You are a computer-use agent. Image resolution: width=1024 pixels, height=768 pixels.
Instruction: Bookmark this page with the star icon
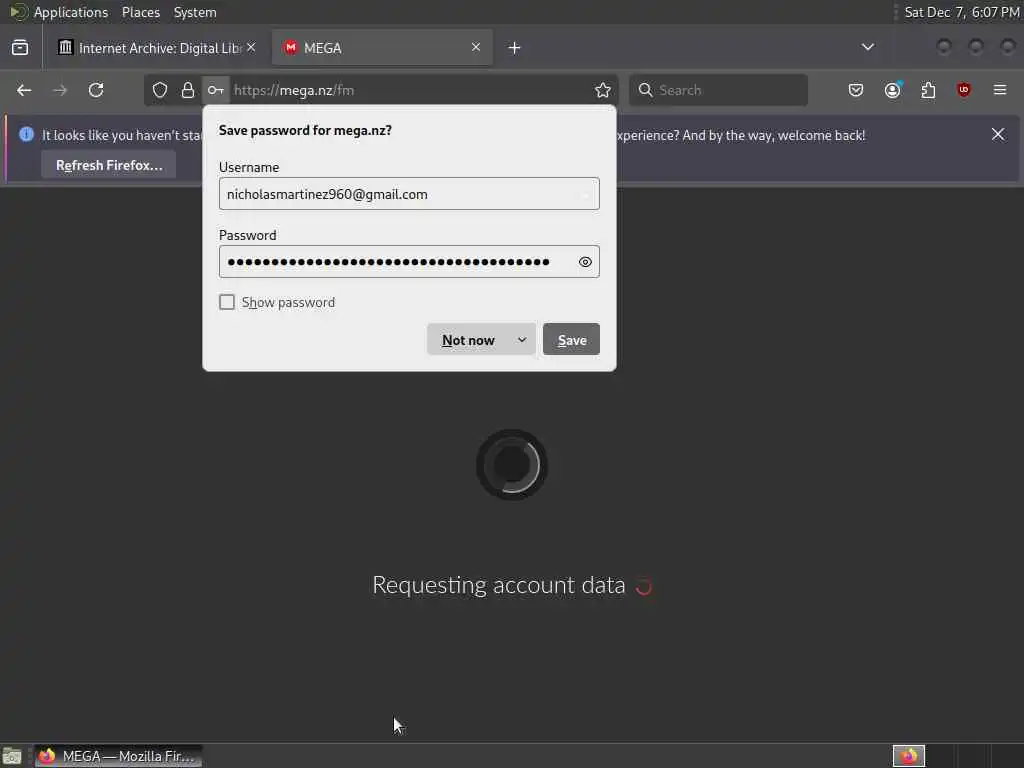click(603, 90)
